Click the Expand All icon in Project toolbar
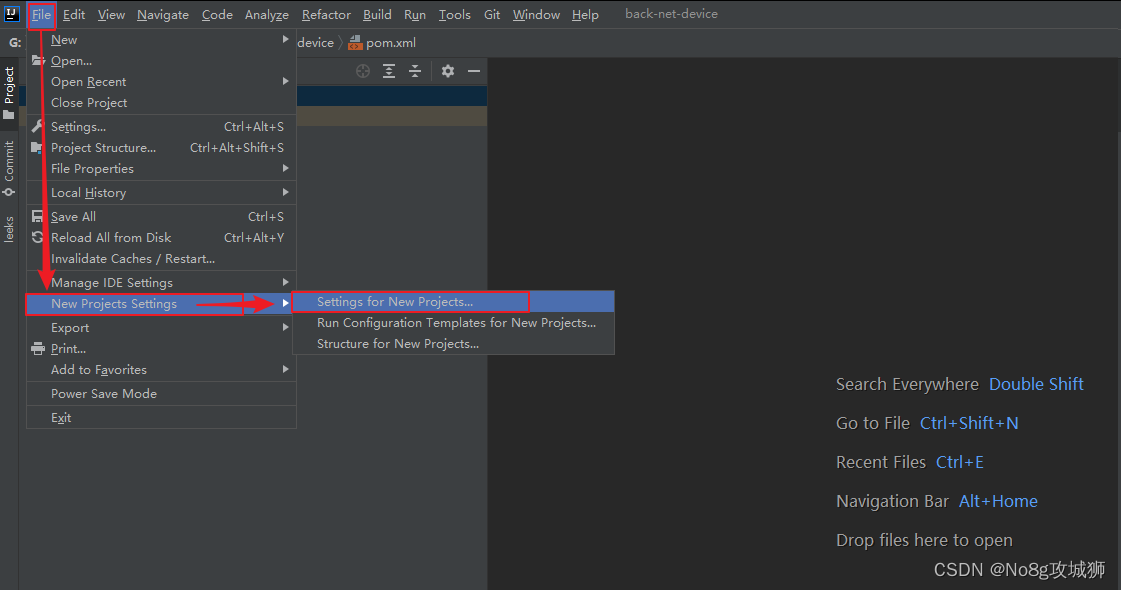This screenshot has height=590, width=1121. click(389, 71)
